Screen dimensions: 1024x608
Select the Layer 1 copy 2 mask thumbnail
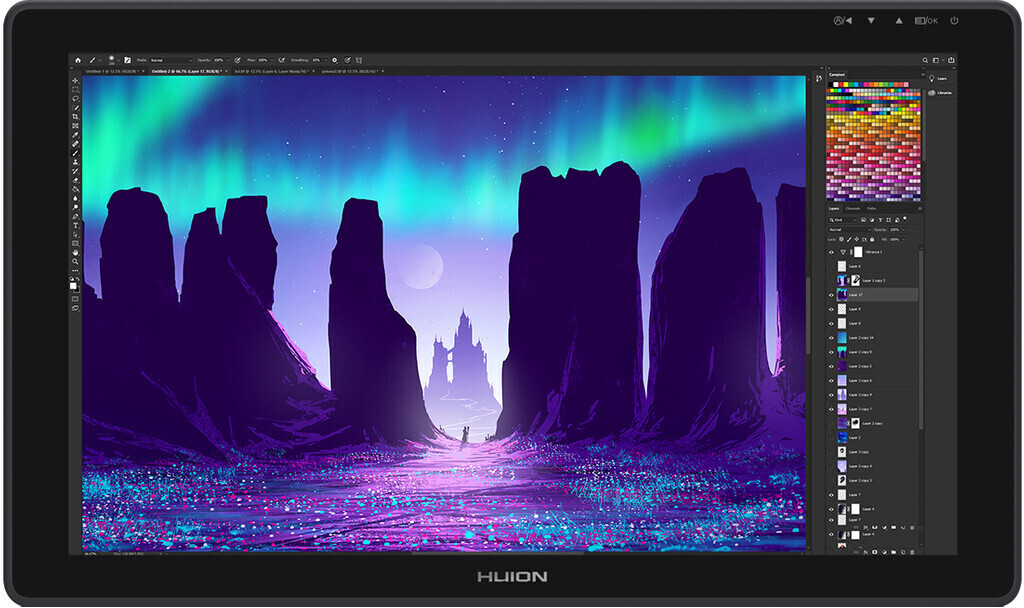coord(856,281)
